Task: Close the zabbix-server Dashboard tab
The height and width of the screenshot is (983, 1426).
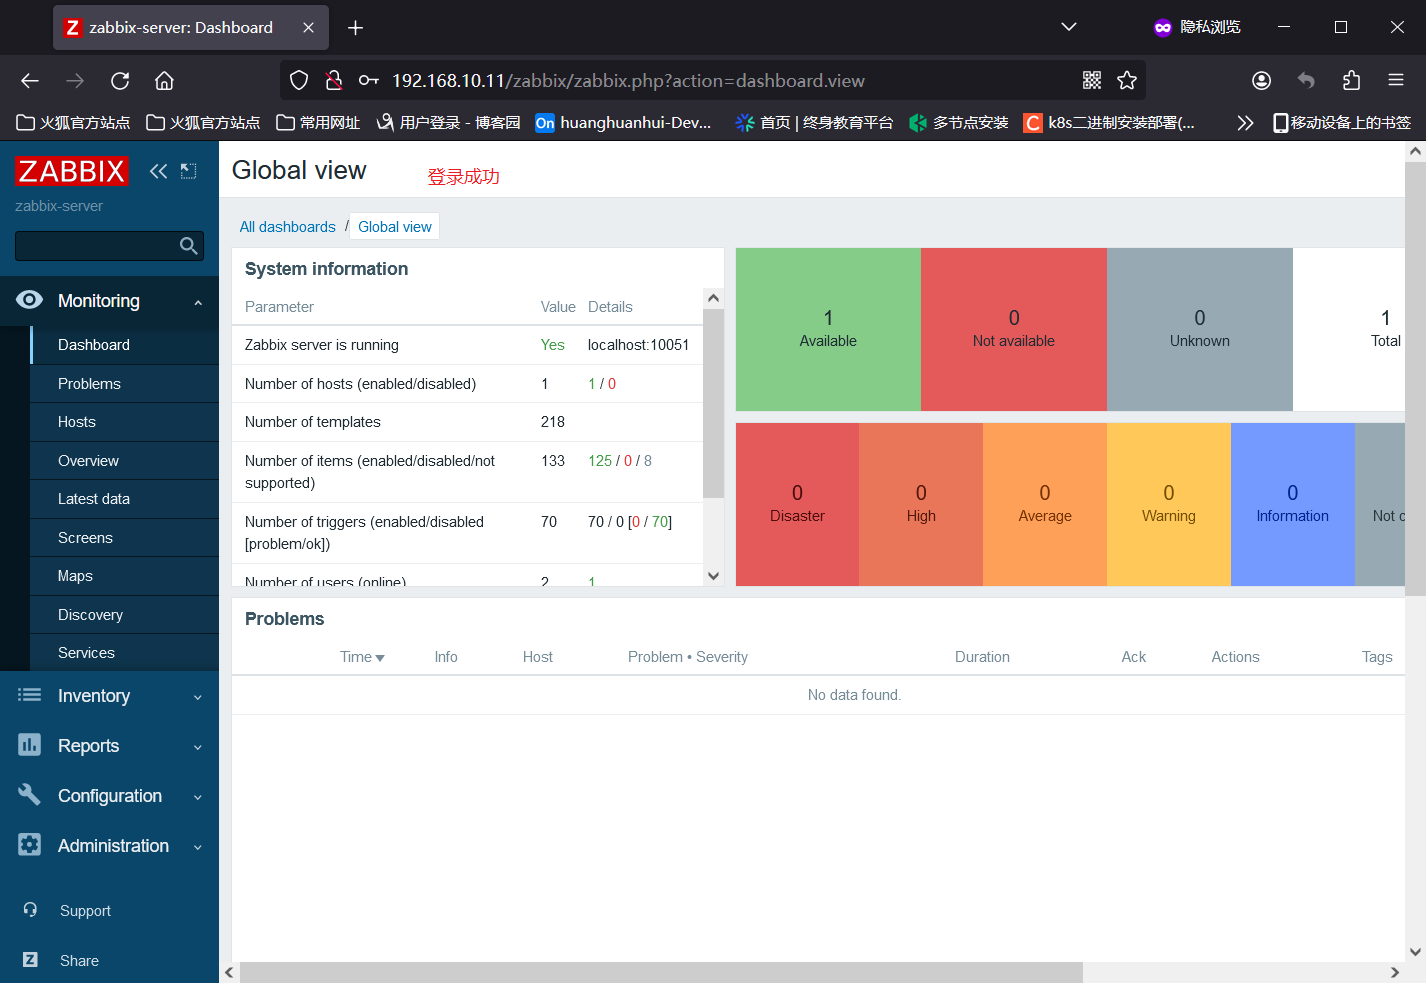Action: 308,28
